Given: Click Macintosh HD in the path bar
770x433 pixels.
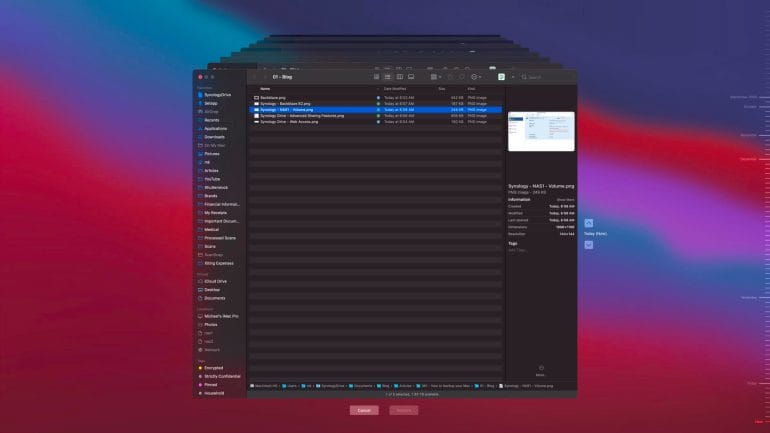Looking at the screenshot, I should click(x=264, y=386).
